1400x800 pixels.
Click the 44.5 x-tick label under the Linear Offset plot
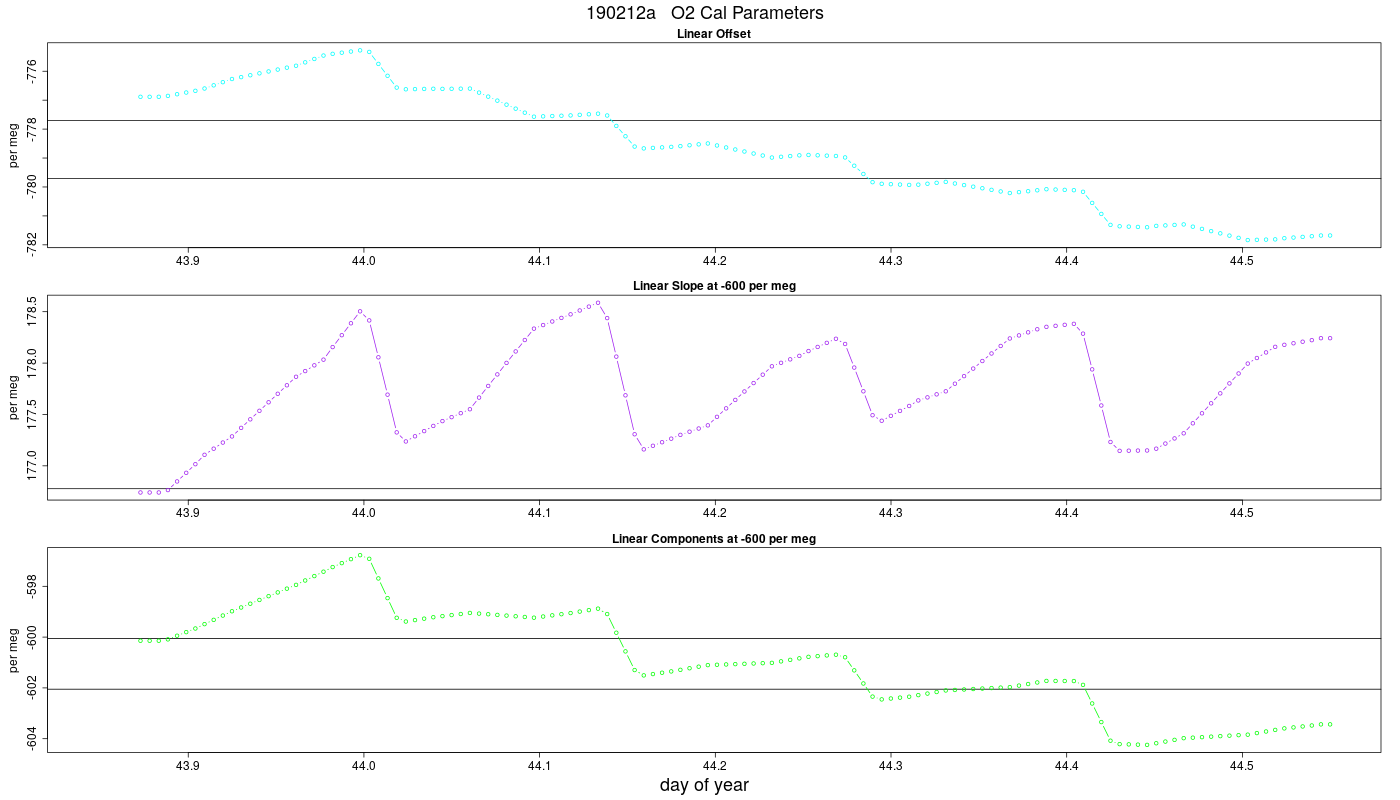tap(1241, 261)
